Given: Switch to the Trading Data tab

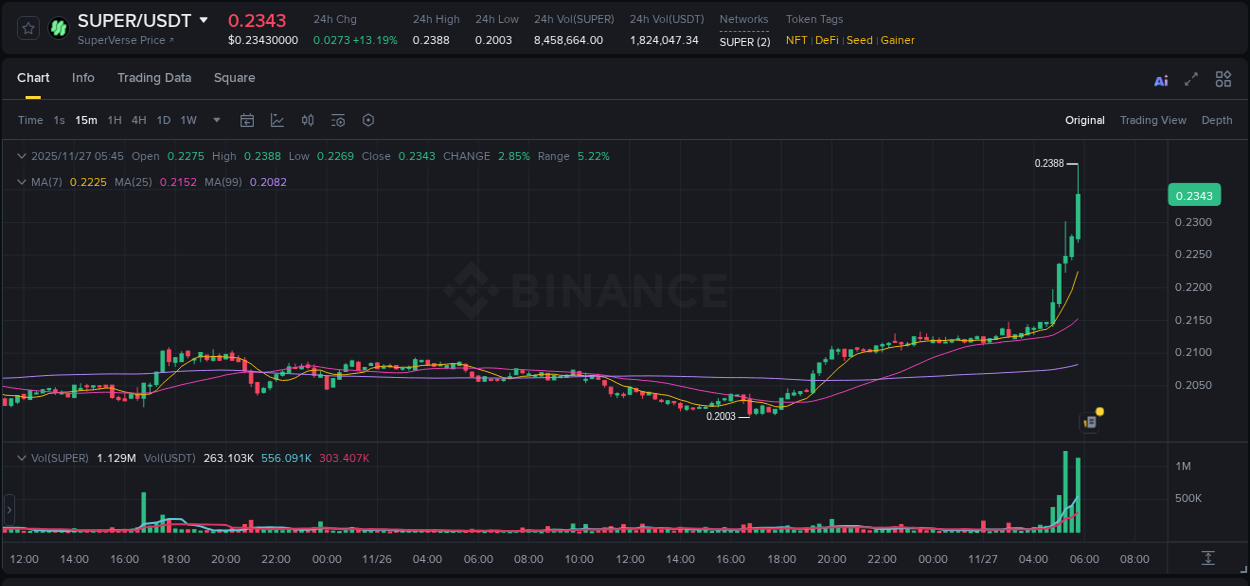Looking at the screenshot, I should point(154,77).
